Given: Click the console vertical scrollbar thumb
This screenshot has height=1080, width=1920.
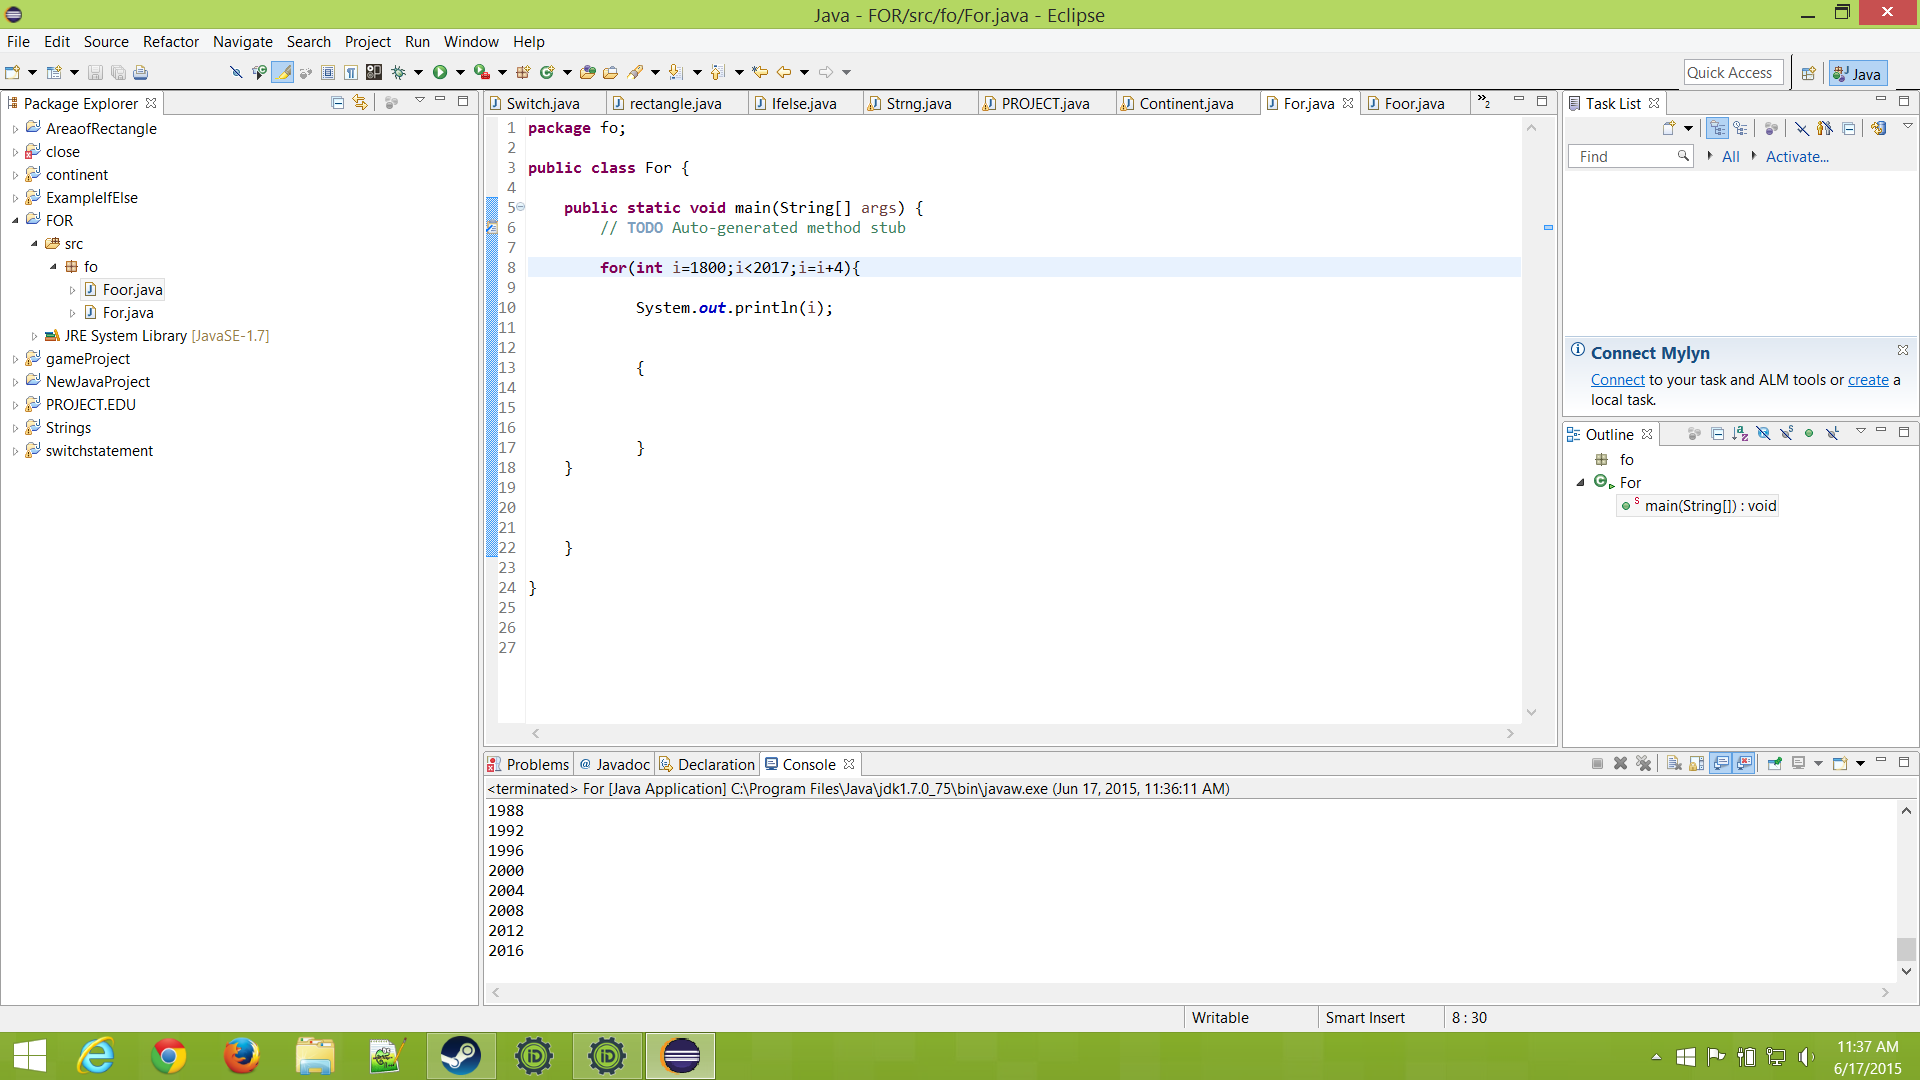Looking at the screenshot, I should (1906, 949).
